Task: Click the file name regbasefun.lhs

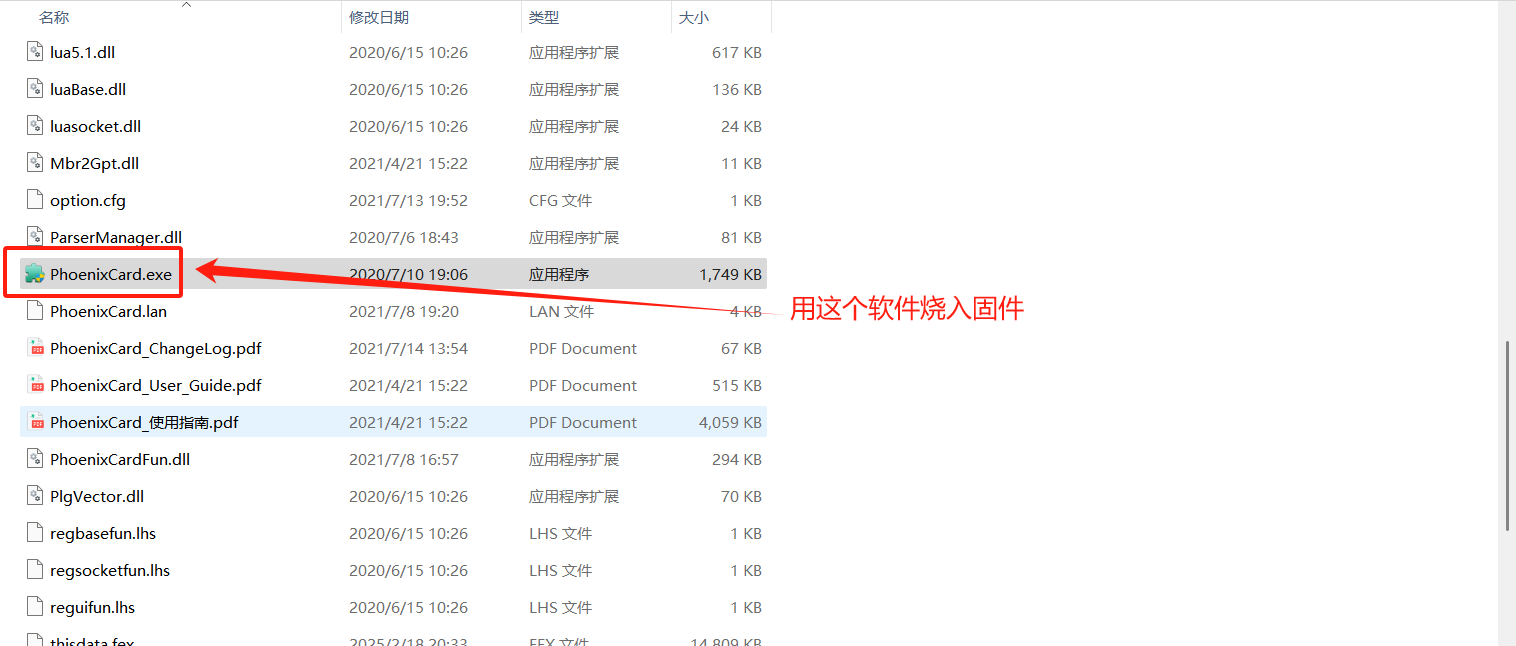Action: click(103, 533)
